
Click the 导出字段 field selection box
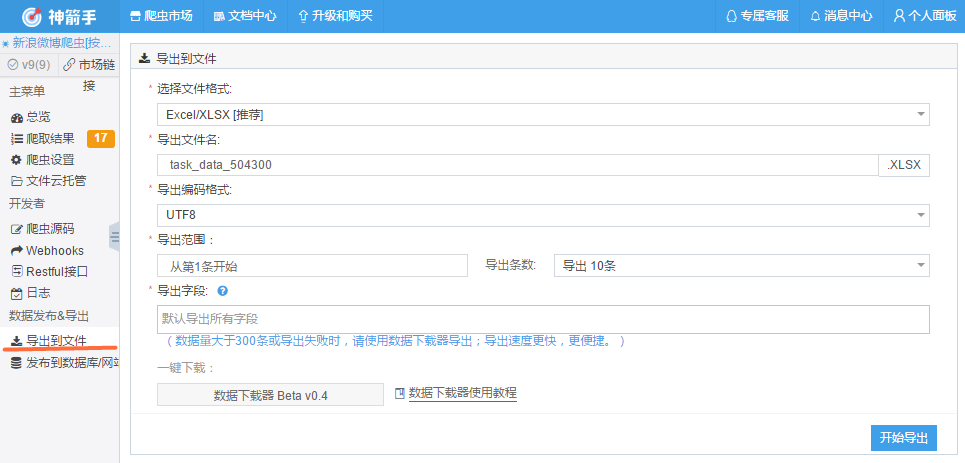click(543, 319)
